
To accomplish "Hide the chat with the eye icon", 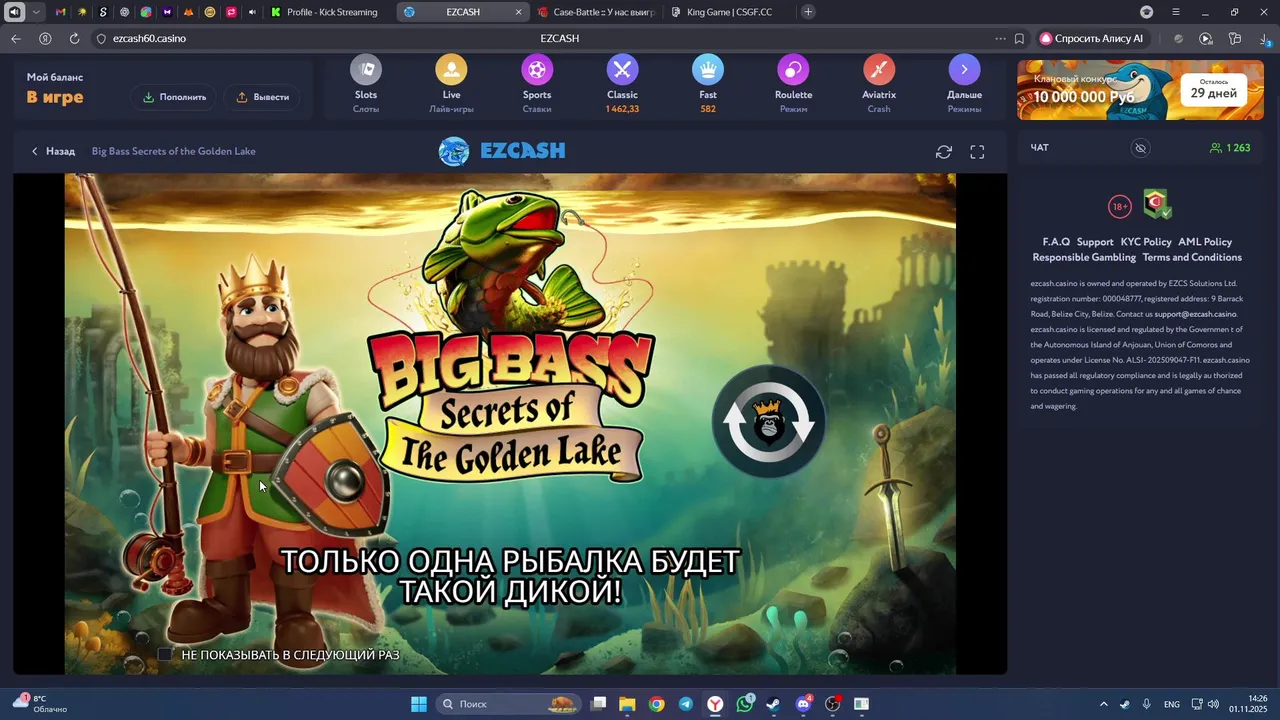I will (x=1140, y=148).
